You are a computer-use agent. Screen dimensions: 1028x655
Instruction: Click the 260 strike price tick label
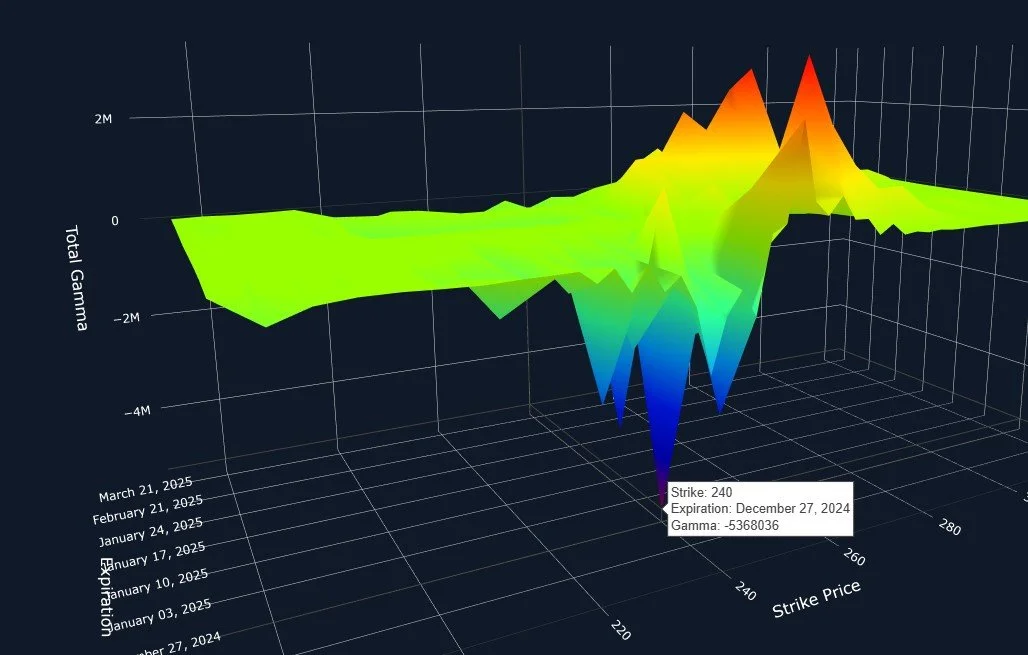pyautogui.click(x=854, y=557)
